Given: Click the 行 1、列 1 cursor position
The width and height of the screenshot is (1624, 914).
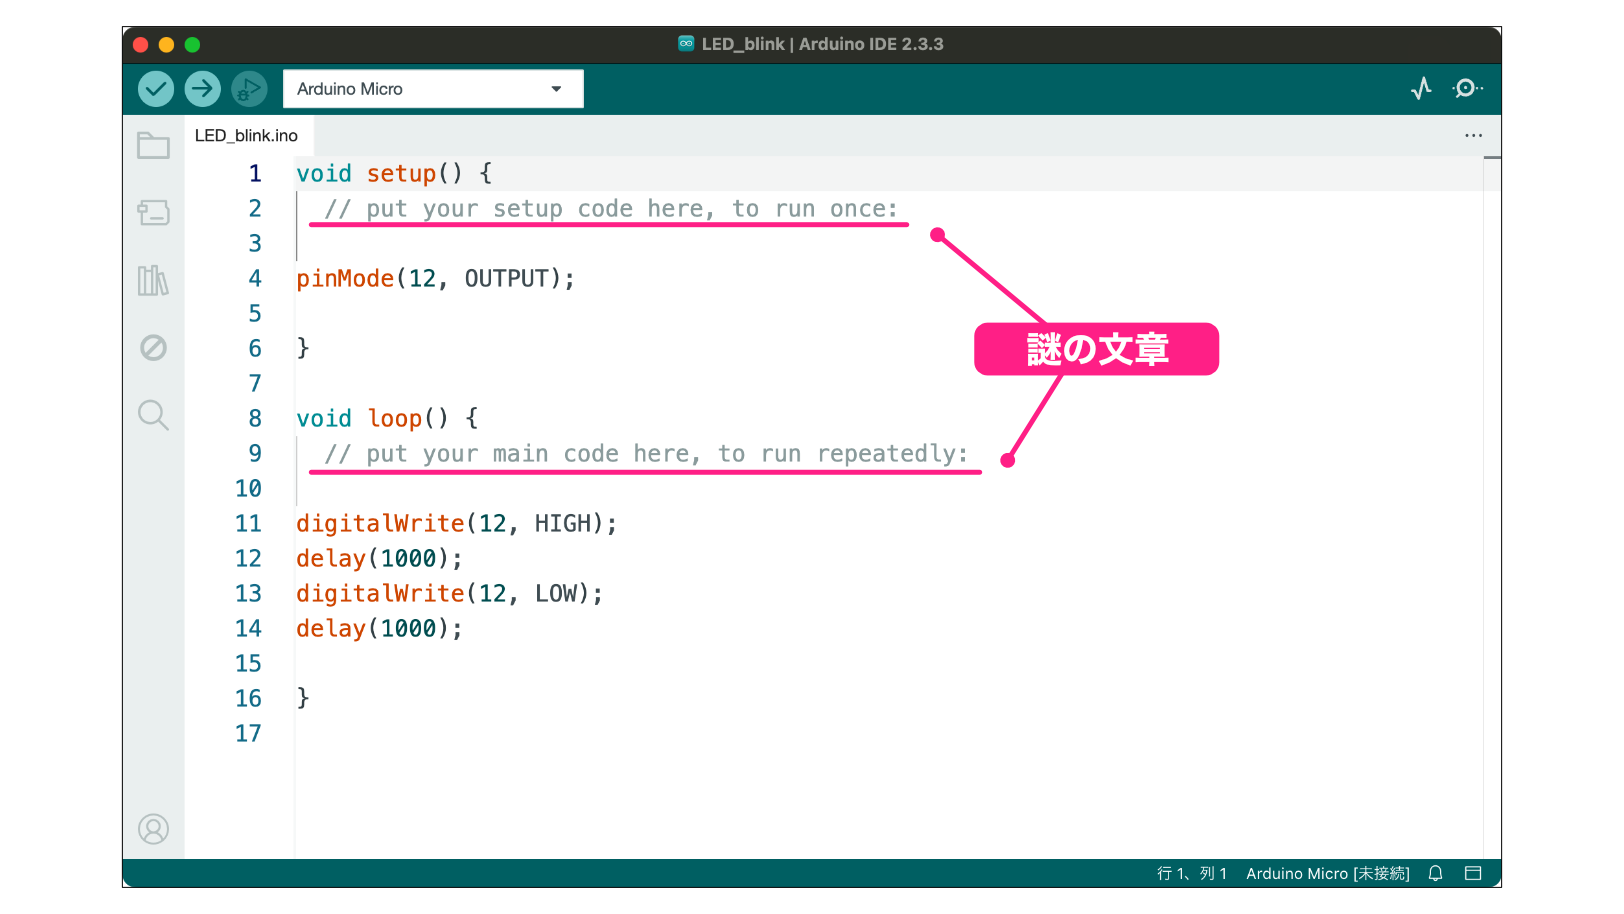Looking at the screenshot, I should pos(1192,874).
